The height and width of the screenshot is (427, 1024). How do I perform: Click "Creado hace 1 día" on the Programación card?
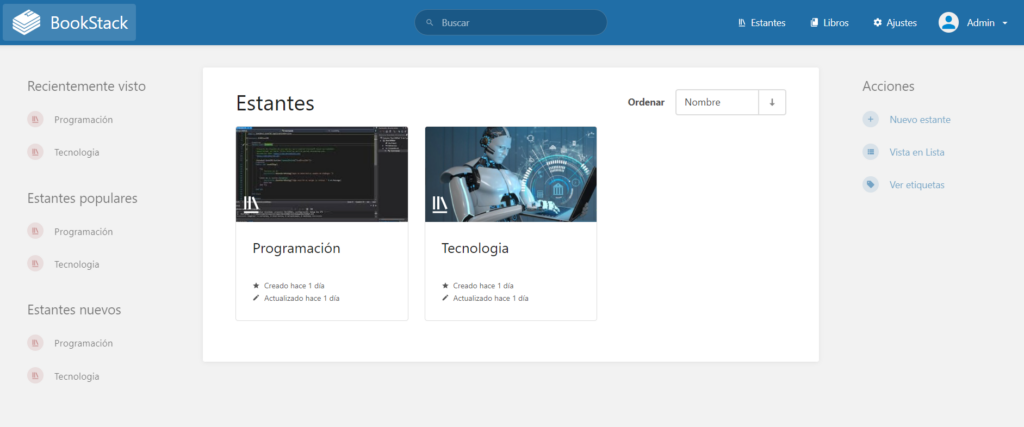[294, 285]
